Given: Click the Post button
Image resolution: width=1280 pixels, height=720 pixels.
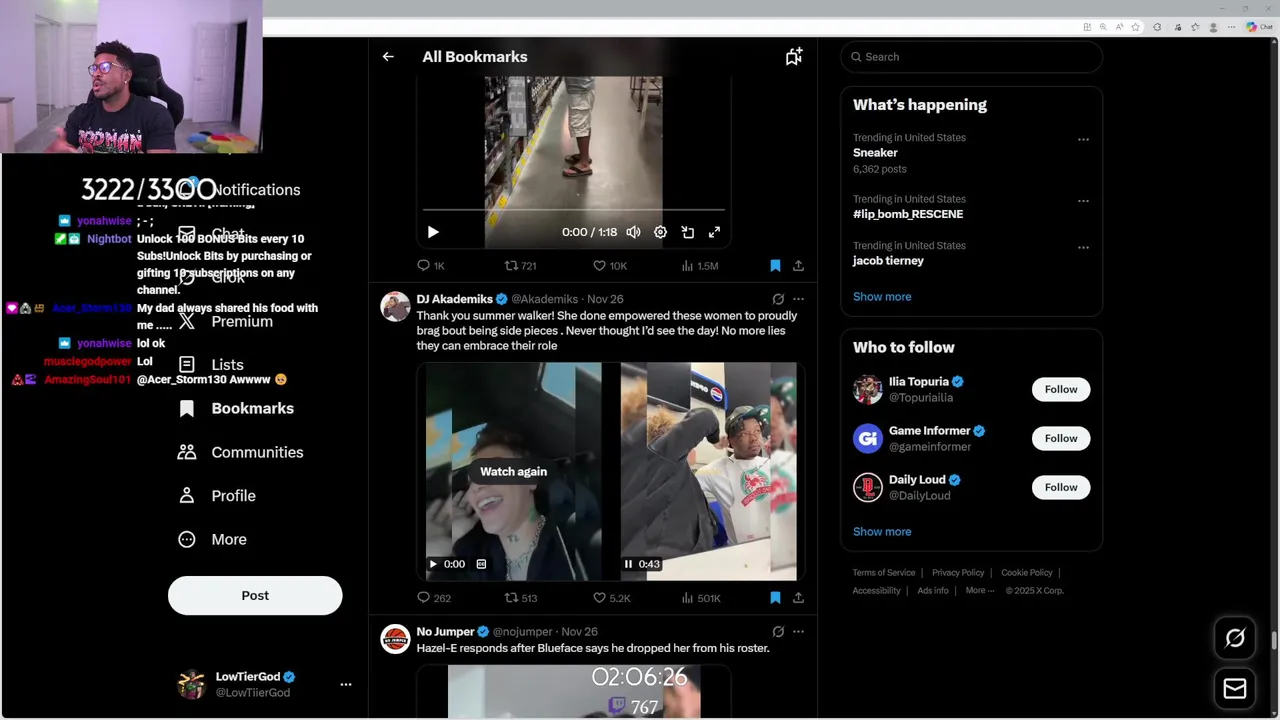Looking at the screenshot, I should coord(255,596).
